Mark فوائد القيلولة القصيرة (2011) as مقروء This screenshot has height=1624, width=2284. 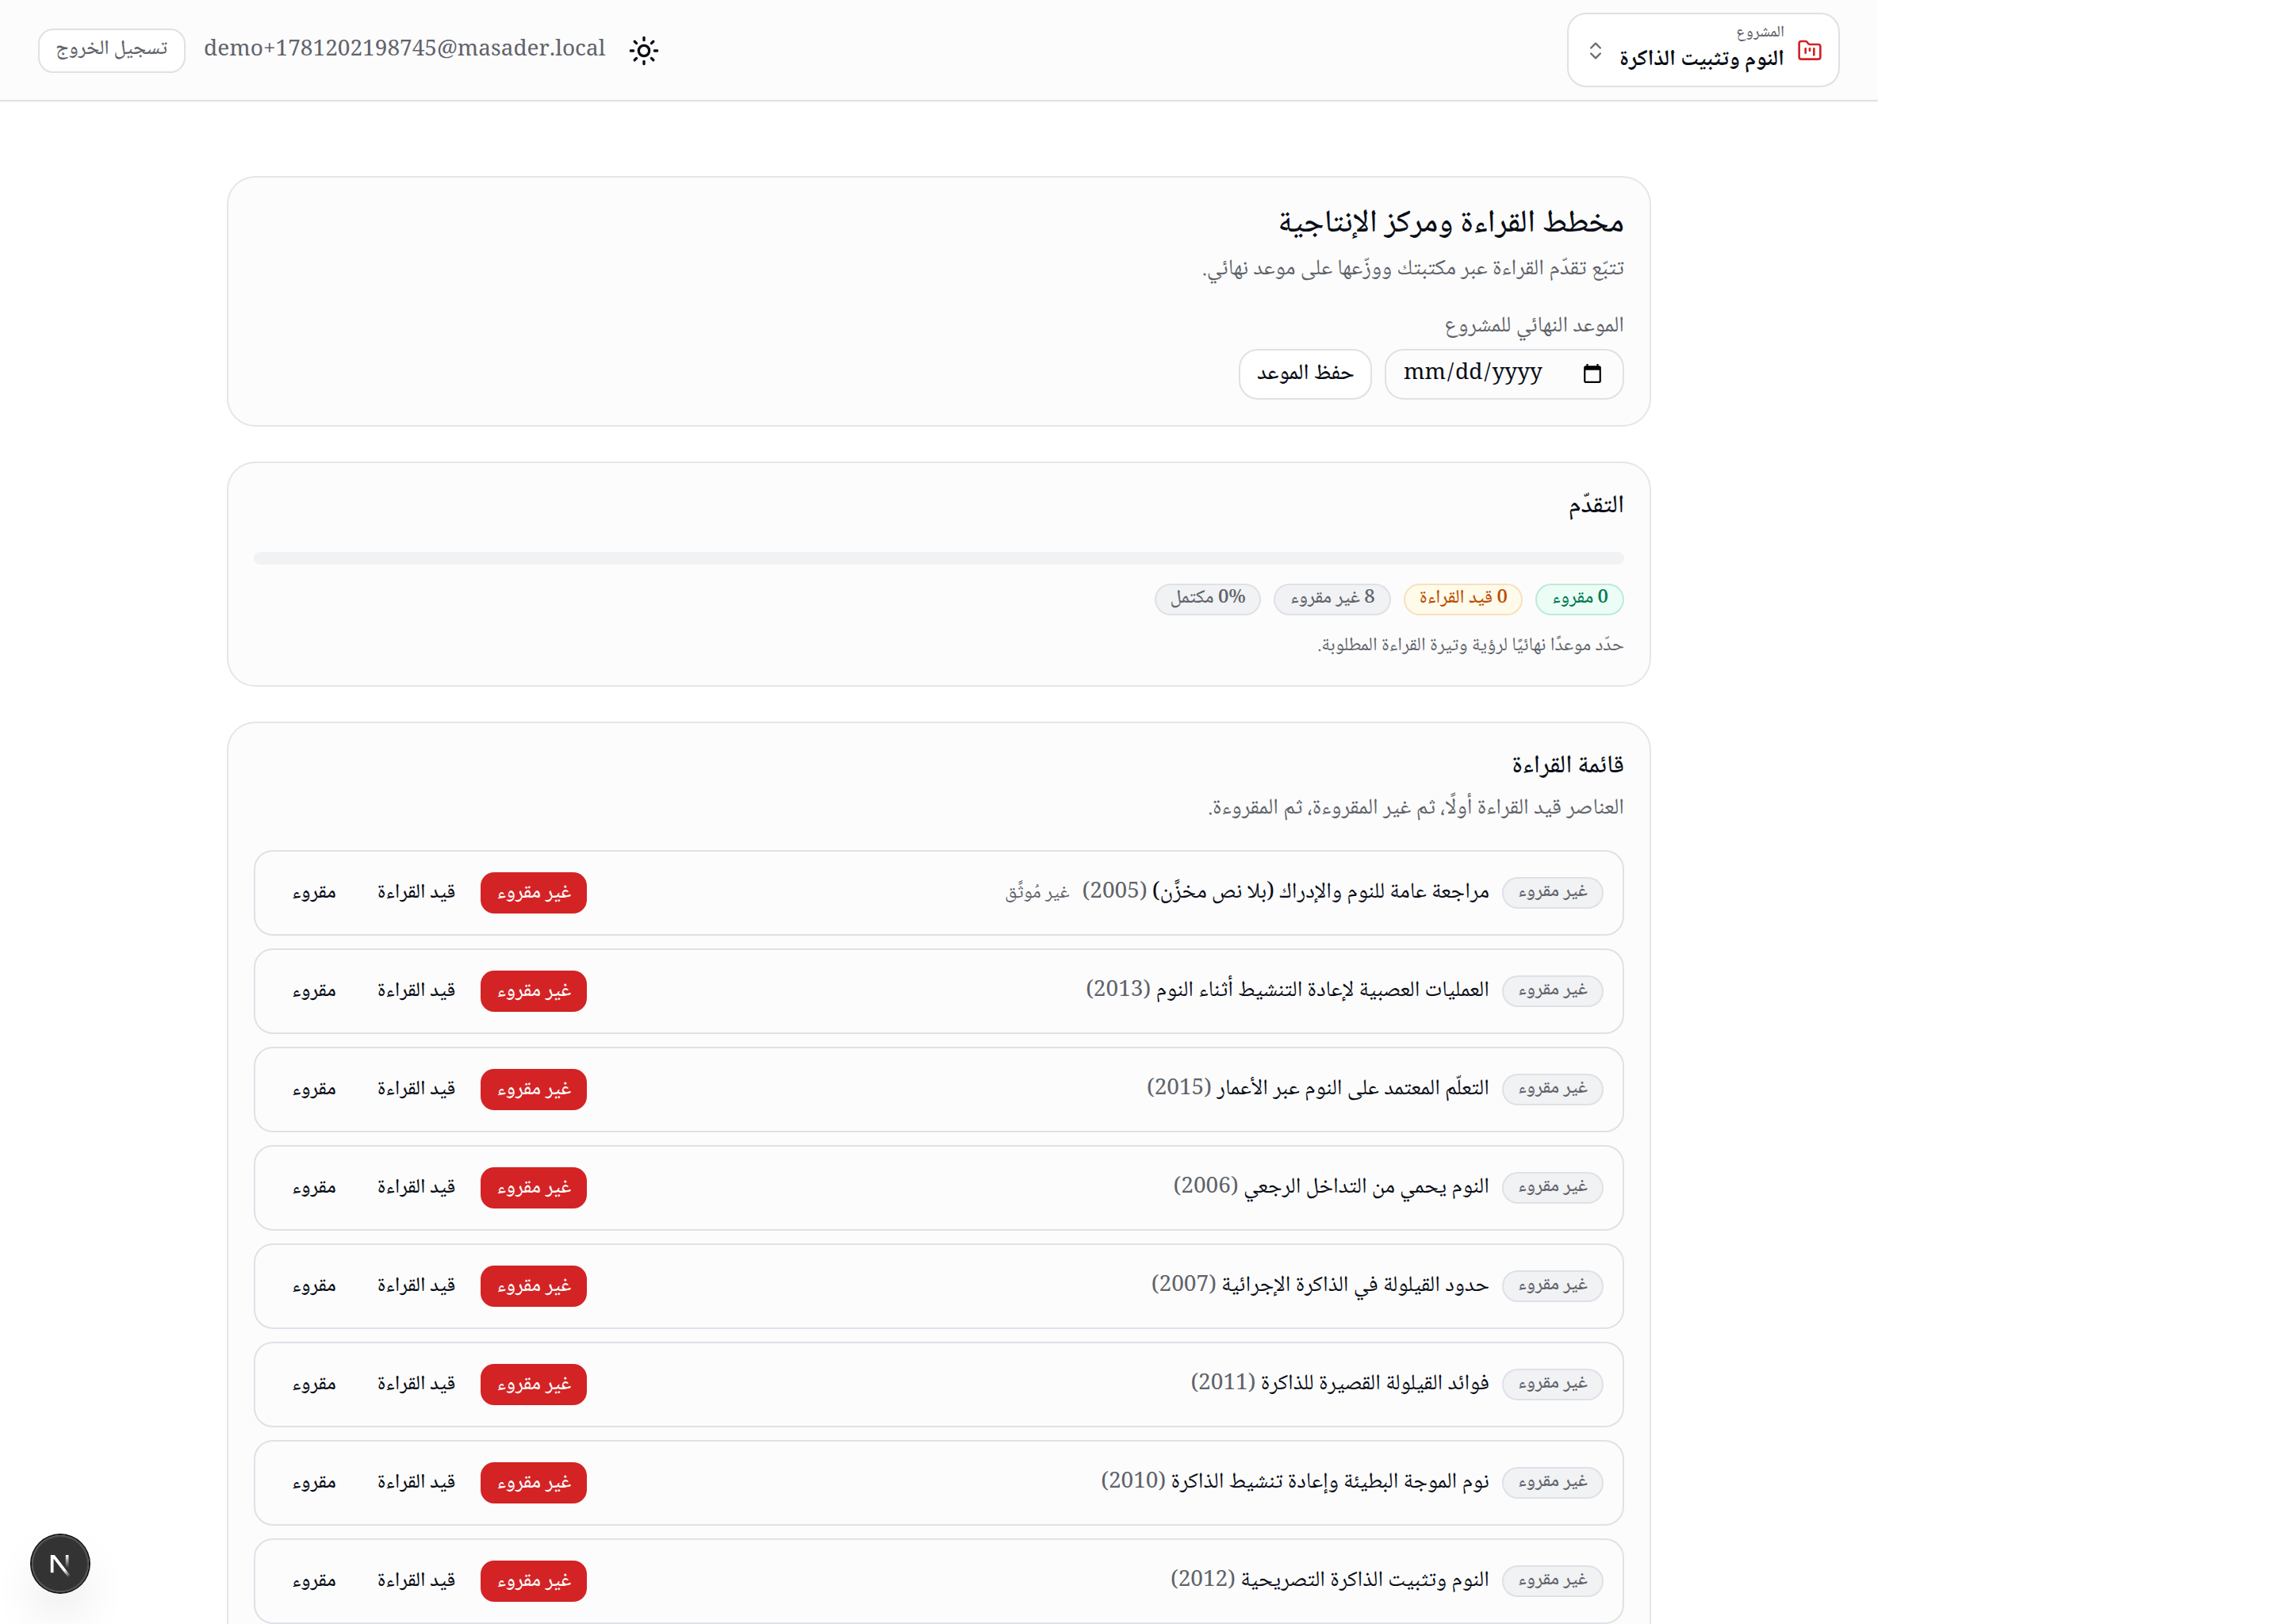click(314, 1384)
